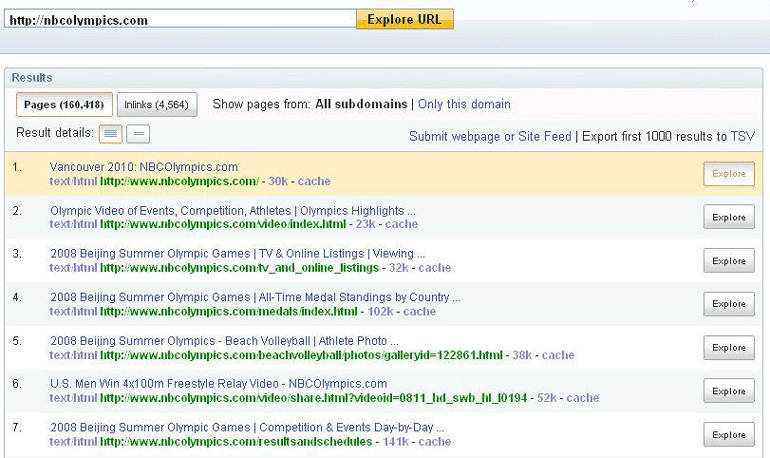Image resolution: width=770 pixels, height=458 pixels.
Task: Explore the TV & Online Listings result
Action: (x=729, y=261)
